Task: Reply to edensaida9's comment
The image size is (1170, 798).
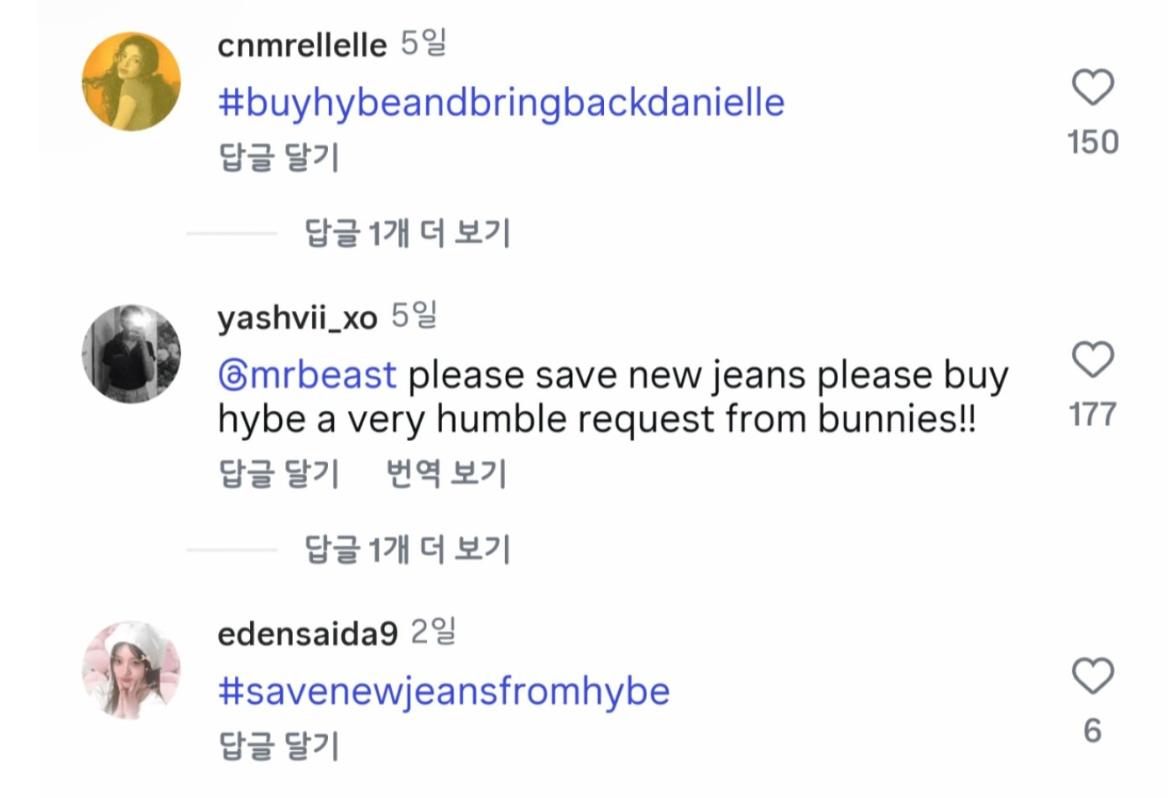Action: 279,745
